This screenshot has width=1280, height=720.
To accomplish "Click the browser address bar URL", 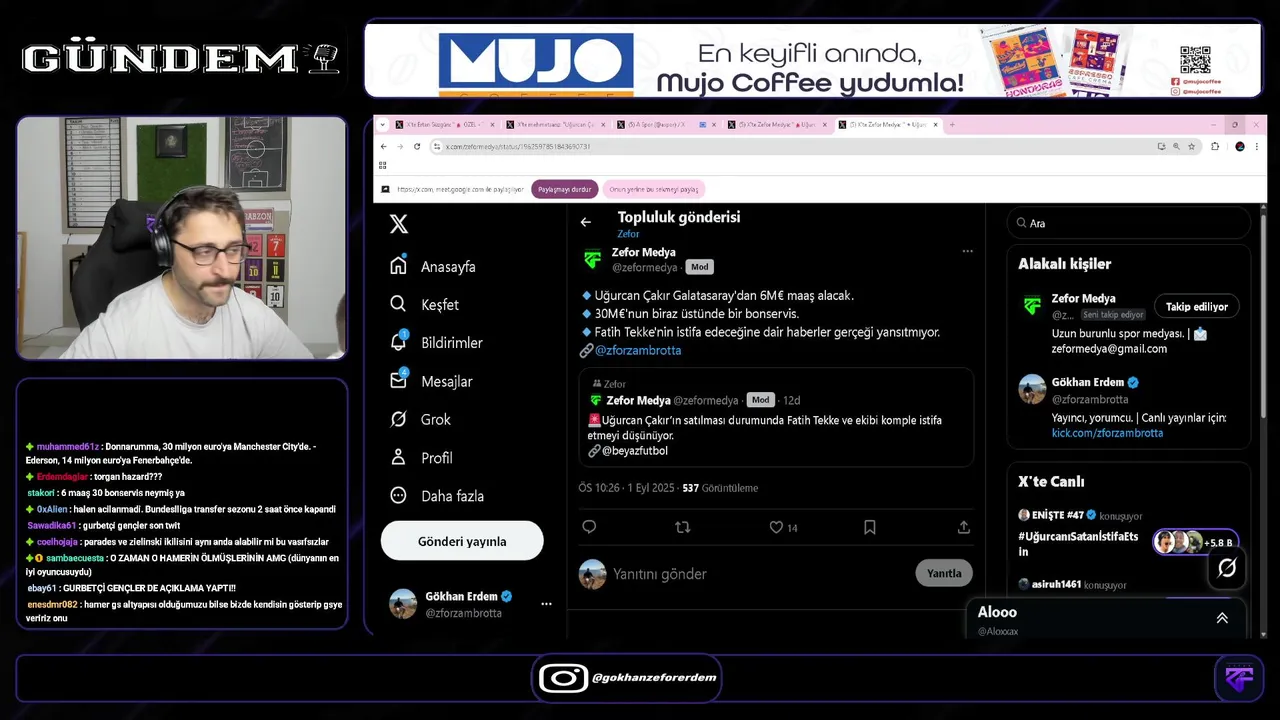I will tap(517, 146).
